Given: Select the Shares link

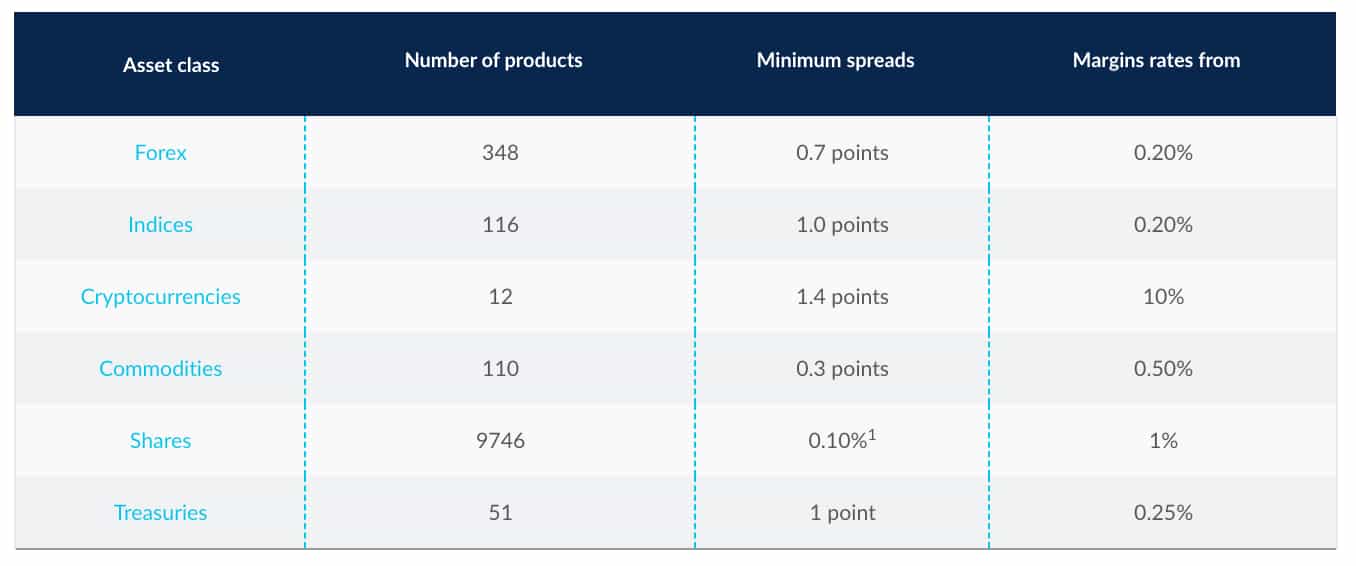Looking at the screenshot, I should (160, 441).
